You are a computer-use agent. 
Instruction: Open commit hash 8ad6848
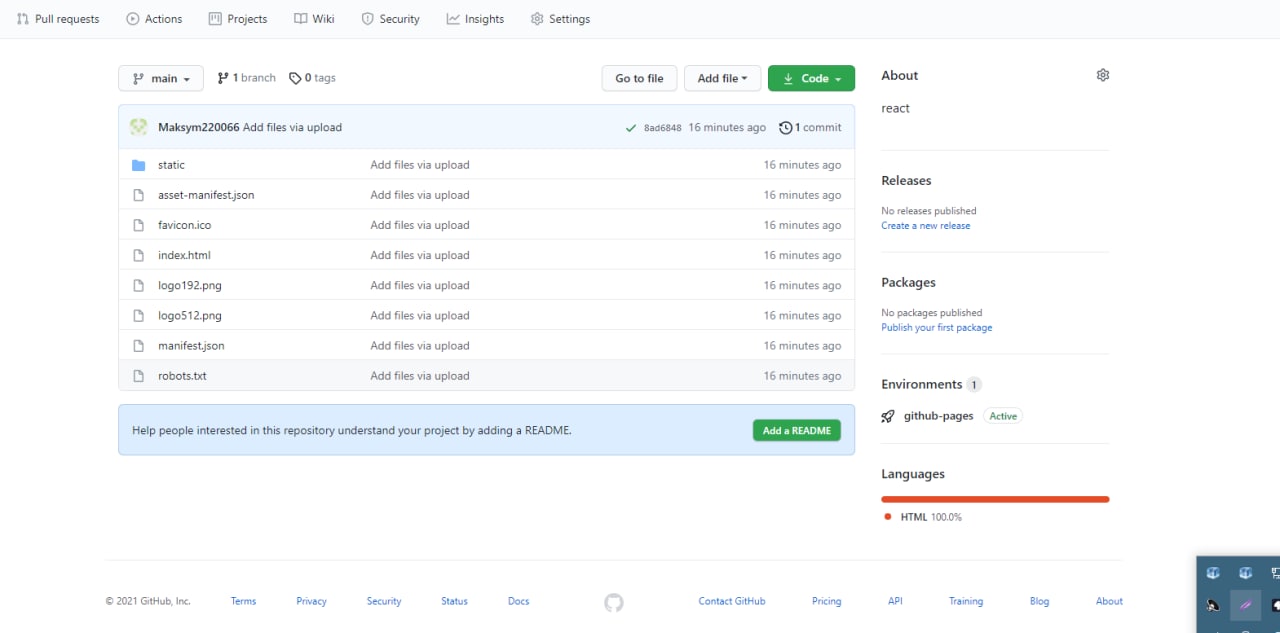(x=662, y=128)
